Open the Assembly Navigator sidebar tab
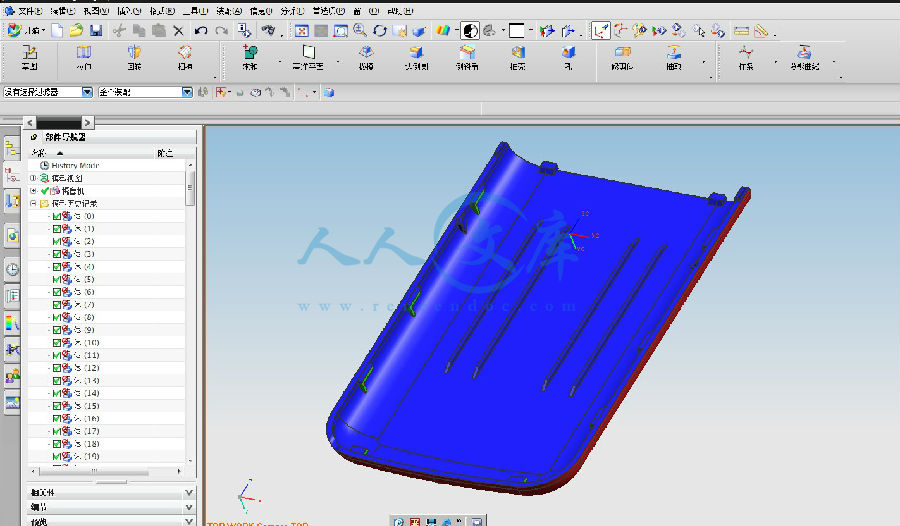The image size is (900, 526). point(11,149)
